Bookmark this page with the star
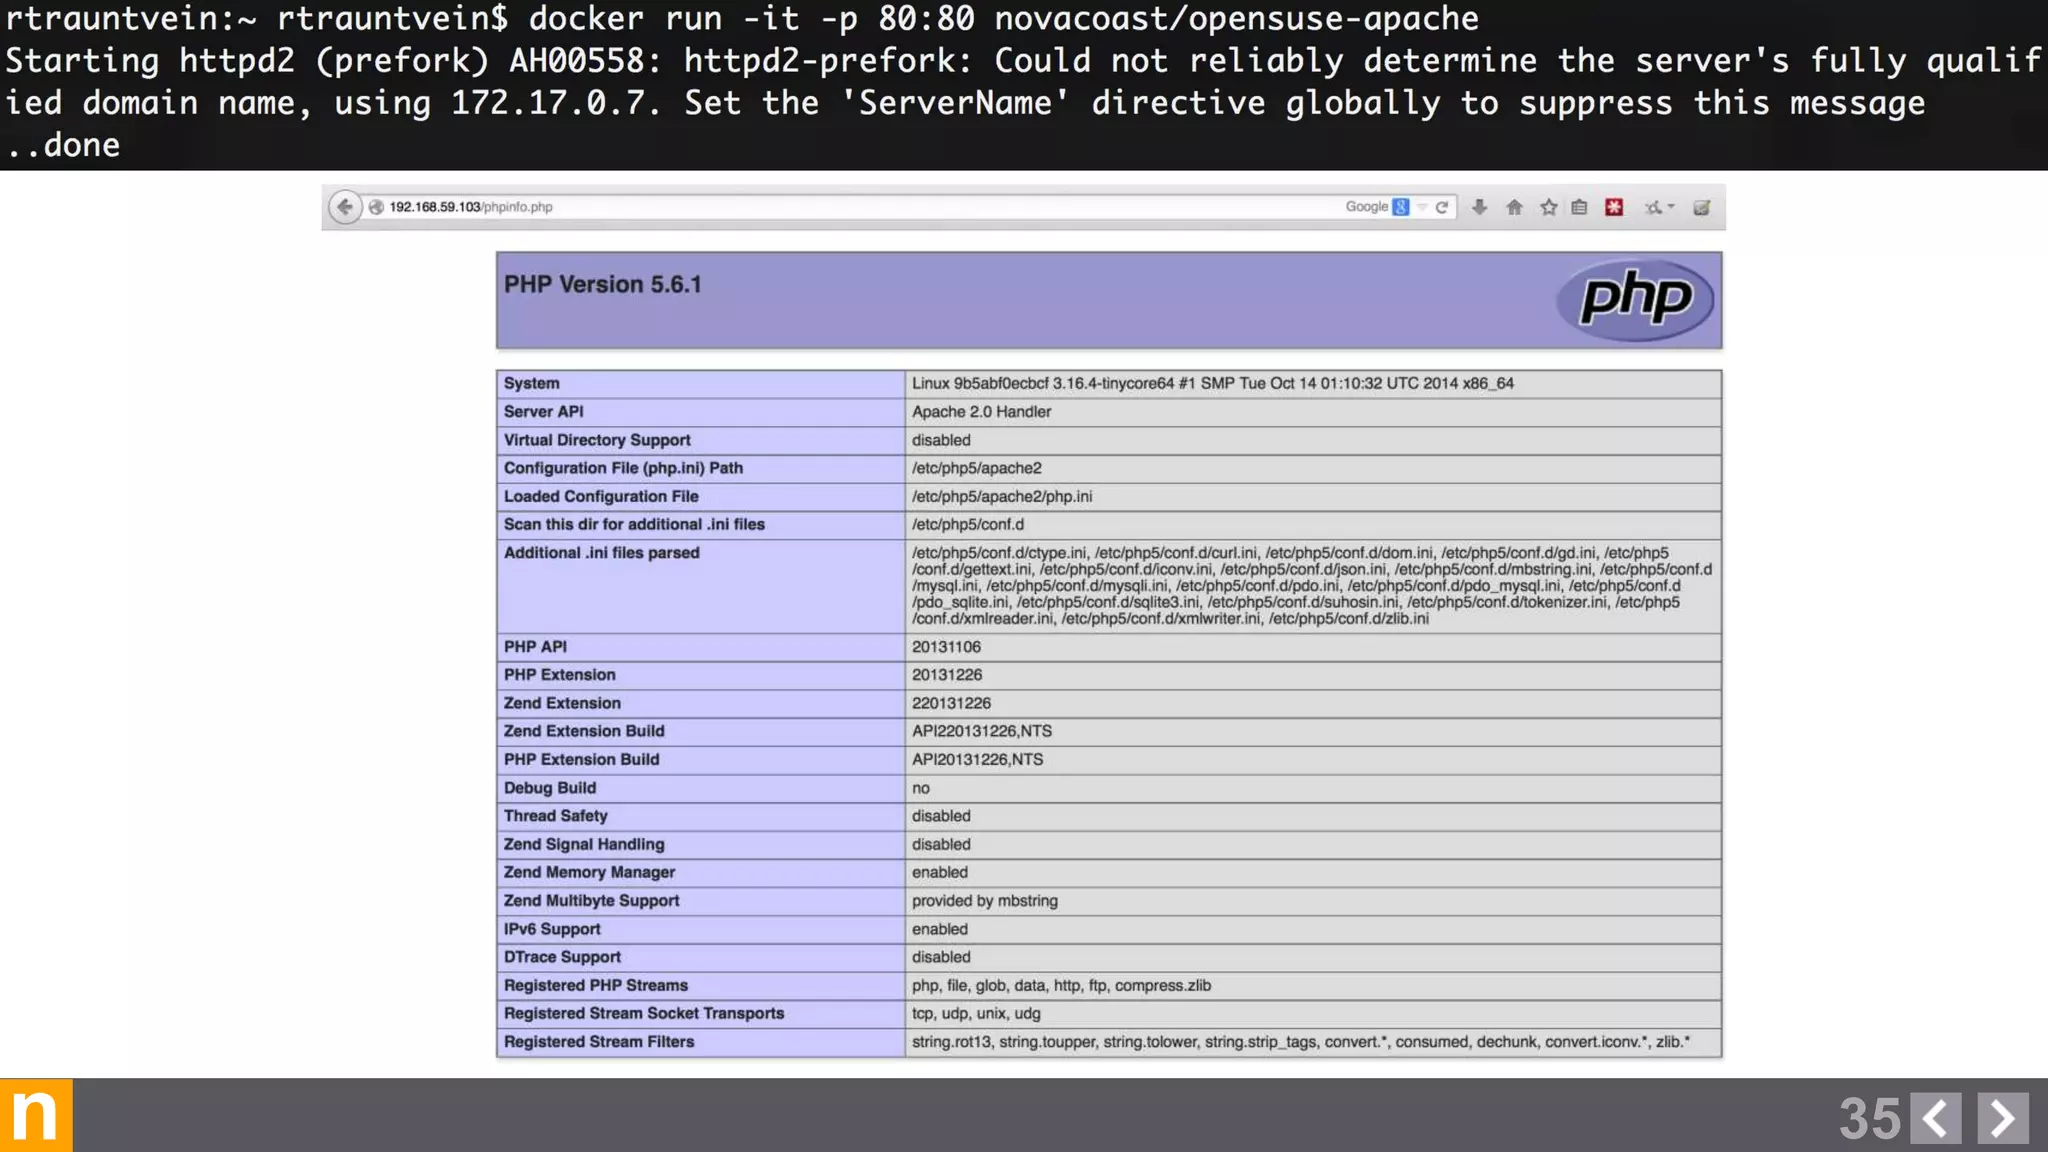The height and width of the screenshot is (1152, 2048). [1548, 207]
